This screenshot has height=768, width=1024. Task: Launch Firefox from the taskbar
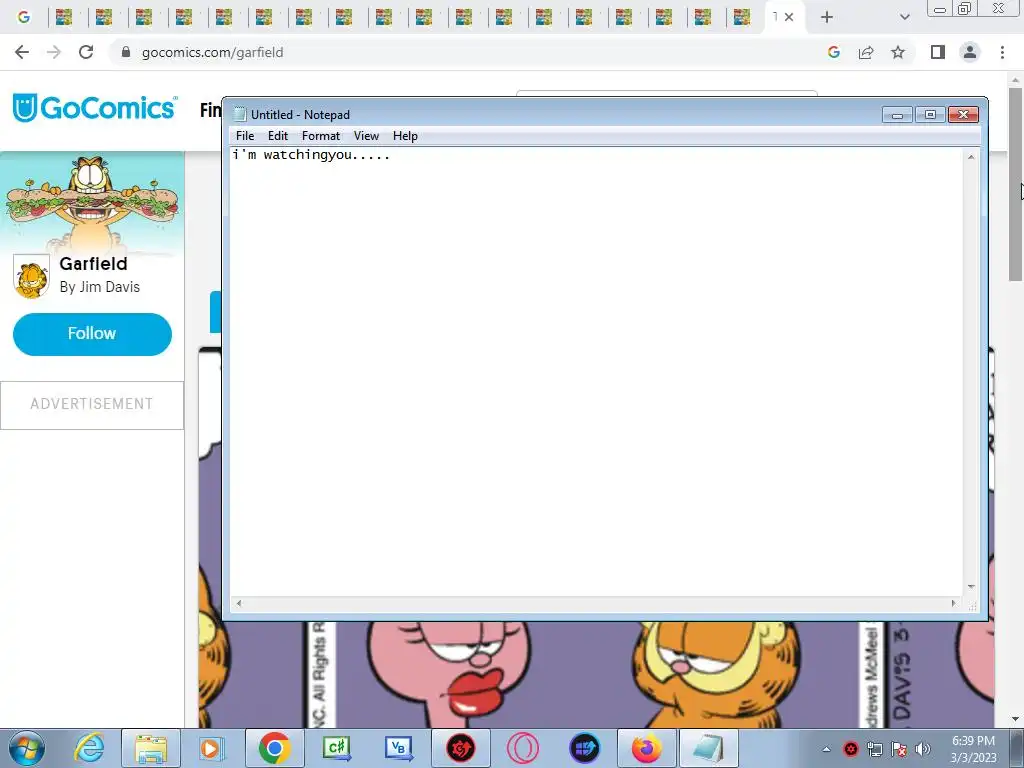647,748
